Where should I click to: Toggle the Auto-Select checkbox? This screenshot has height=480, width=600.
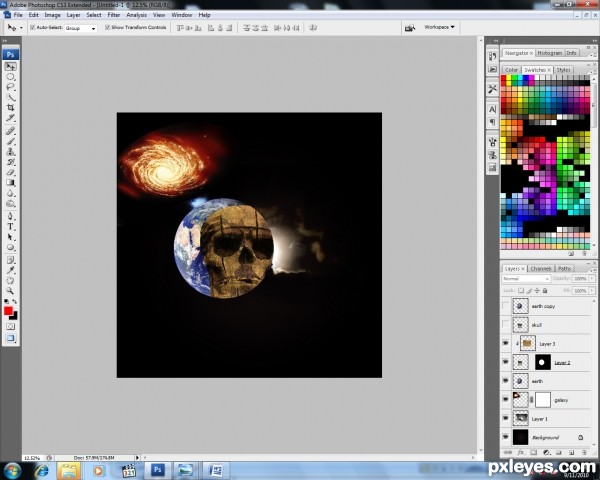pyautogui.click(x=33, y=28)
